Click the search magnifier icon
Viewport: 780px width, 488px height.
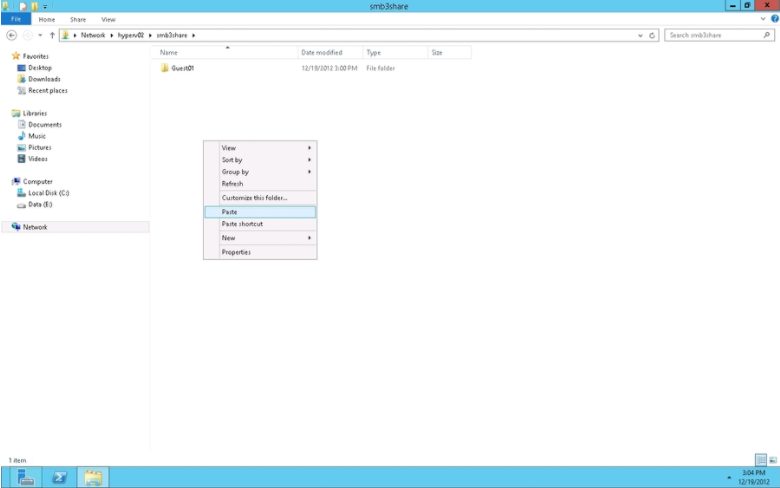767,35
